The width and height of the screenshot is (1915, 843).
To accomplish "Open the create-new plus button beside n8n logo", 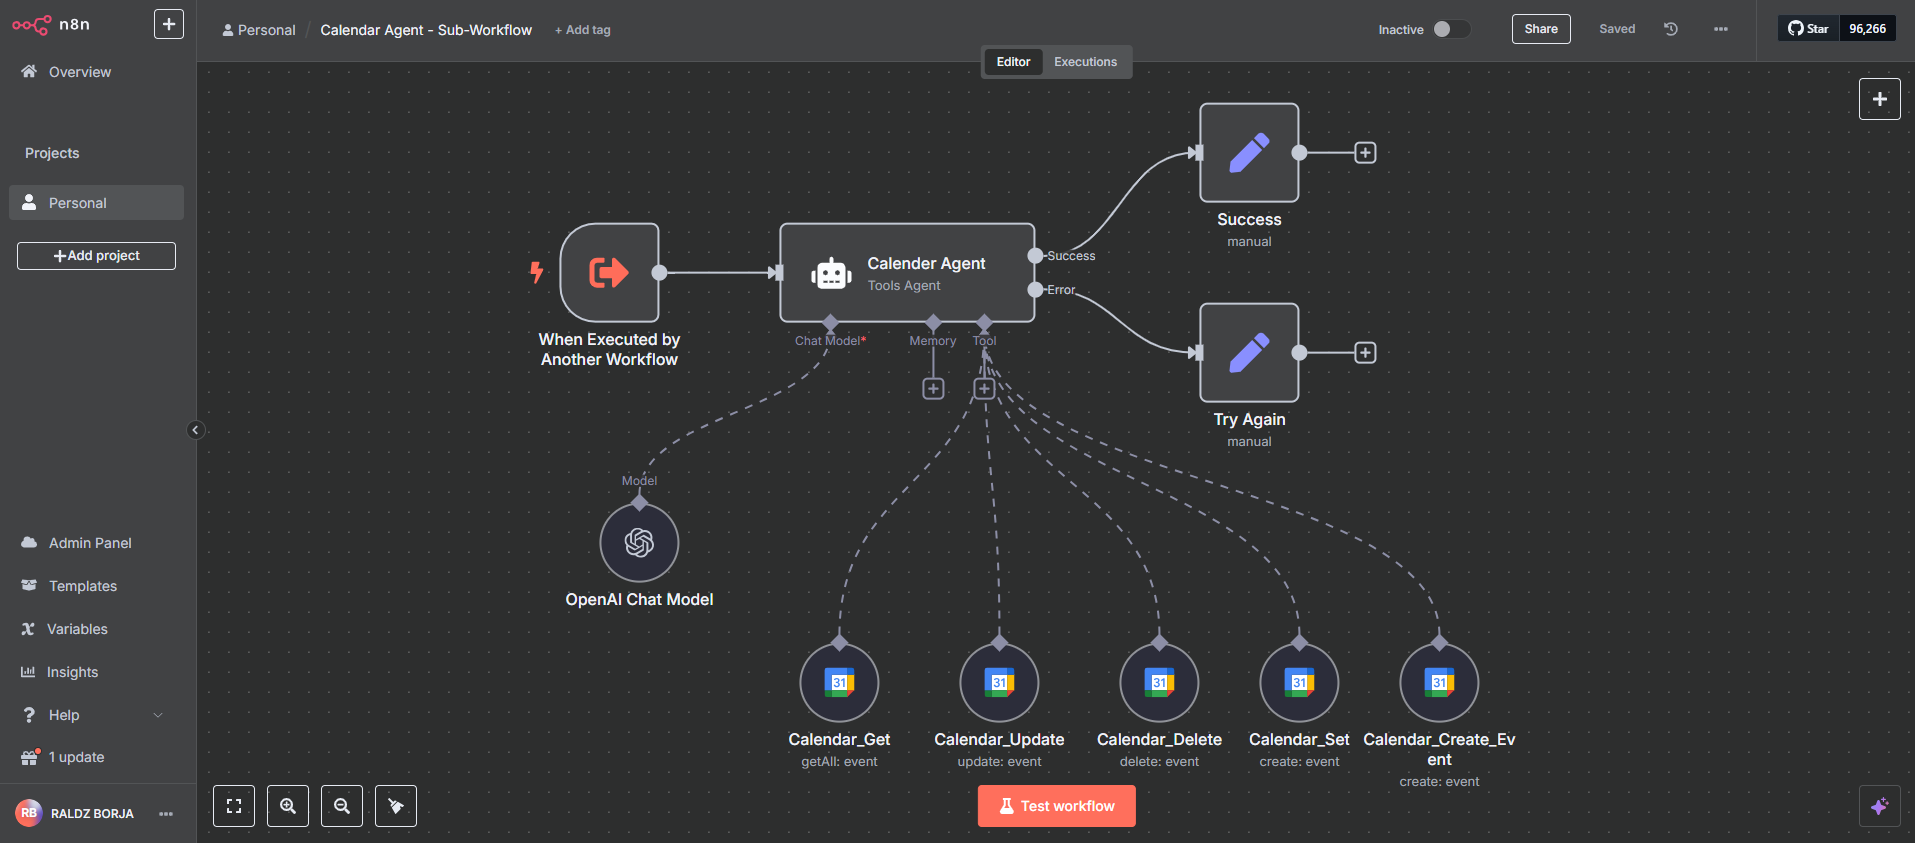I will (x=169, y=24).
